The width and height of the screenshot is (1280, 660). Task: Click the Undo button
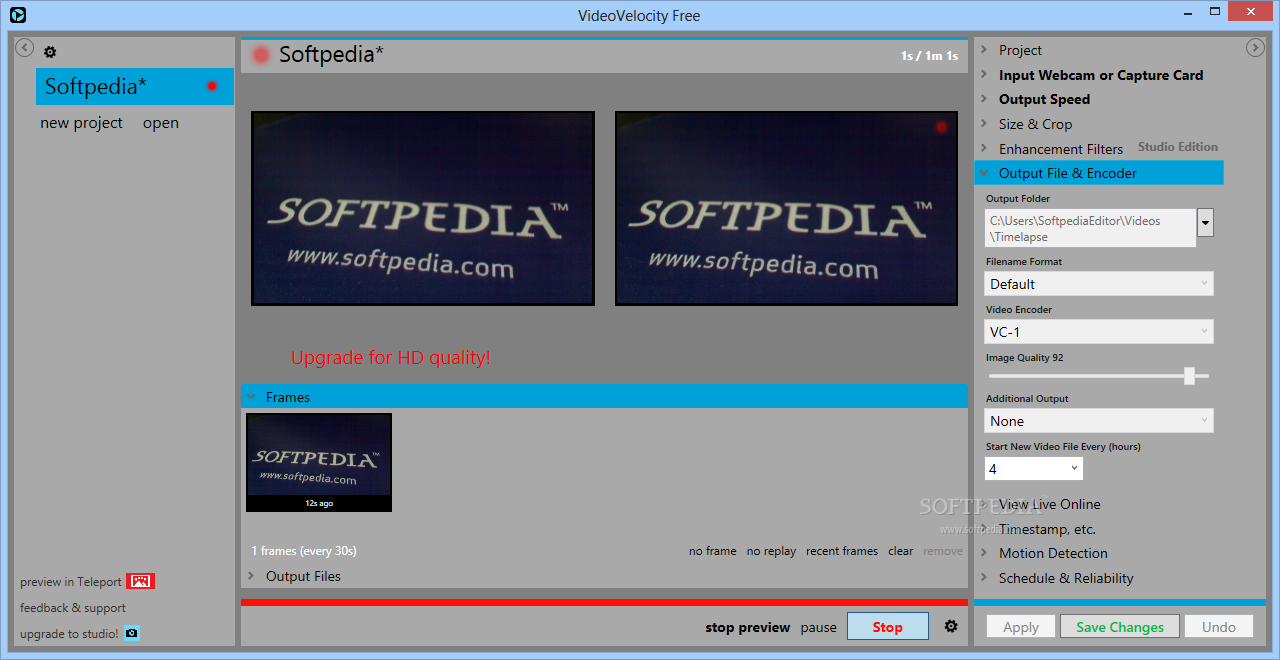click(1219, 627)
